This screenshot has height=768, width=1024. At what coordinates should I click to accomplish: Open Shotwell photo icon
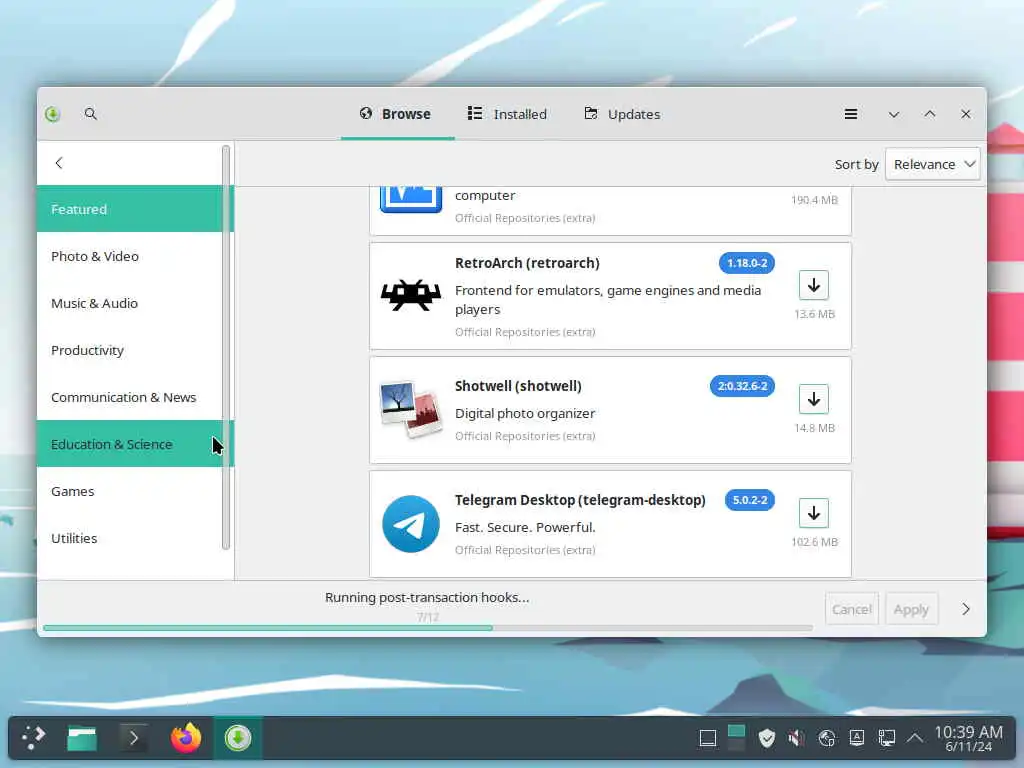pos(411,409)
